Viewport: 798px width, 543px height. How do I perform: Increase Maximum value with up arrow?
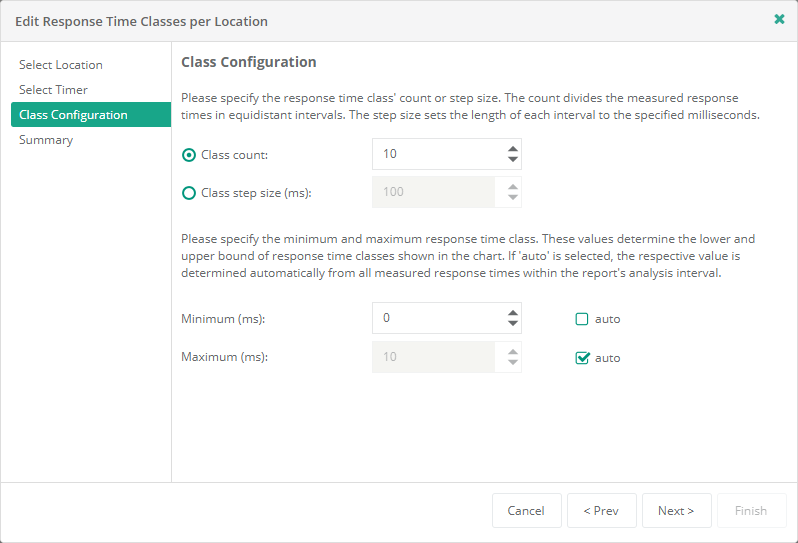point(512,352)
